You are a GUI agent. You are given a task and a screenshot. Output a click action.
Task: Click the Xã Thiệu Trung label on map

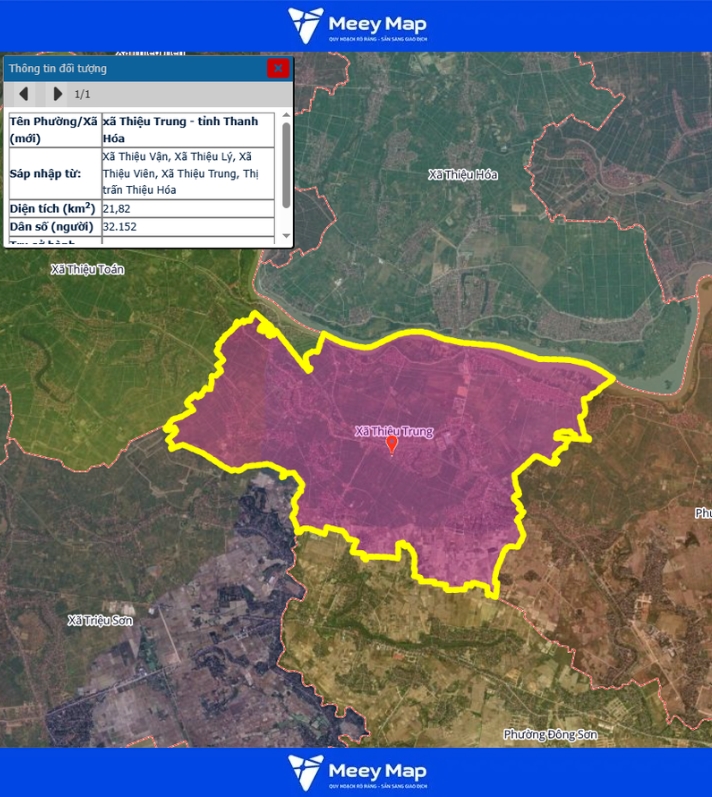[x=394, y=432]
